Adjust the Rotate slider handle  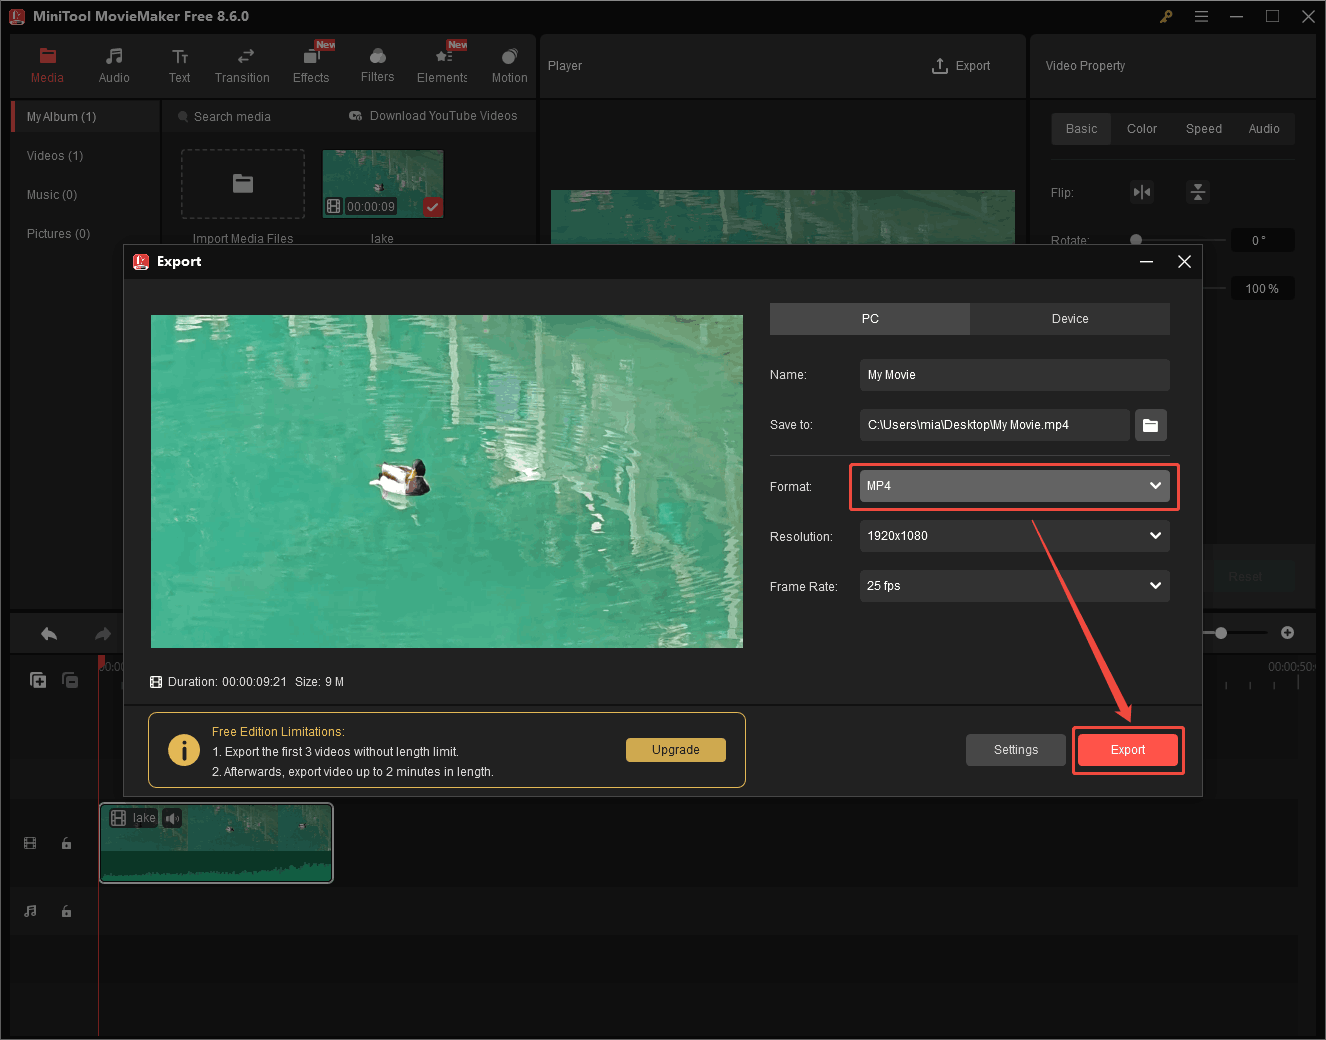pos(1136,240)
